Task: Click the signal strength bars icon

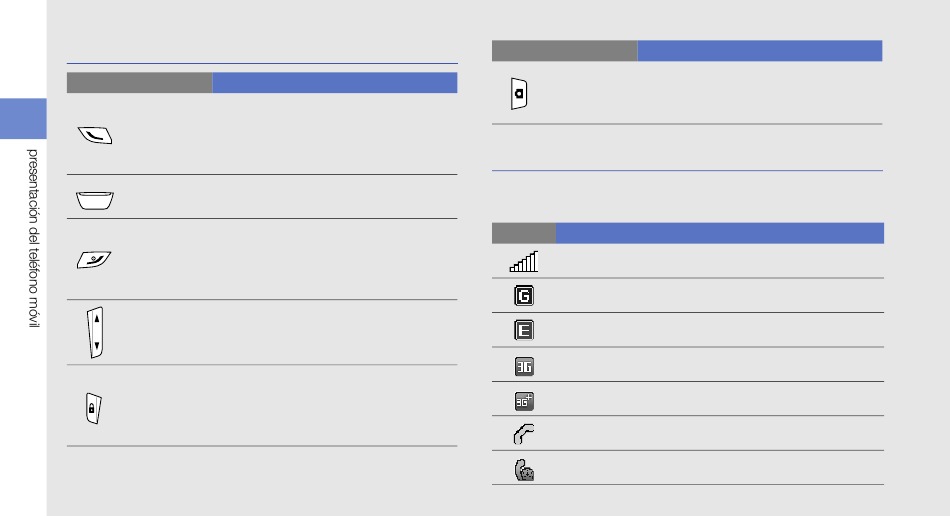Action: [523, 261]
